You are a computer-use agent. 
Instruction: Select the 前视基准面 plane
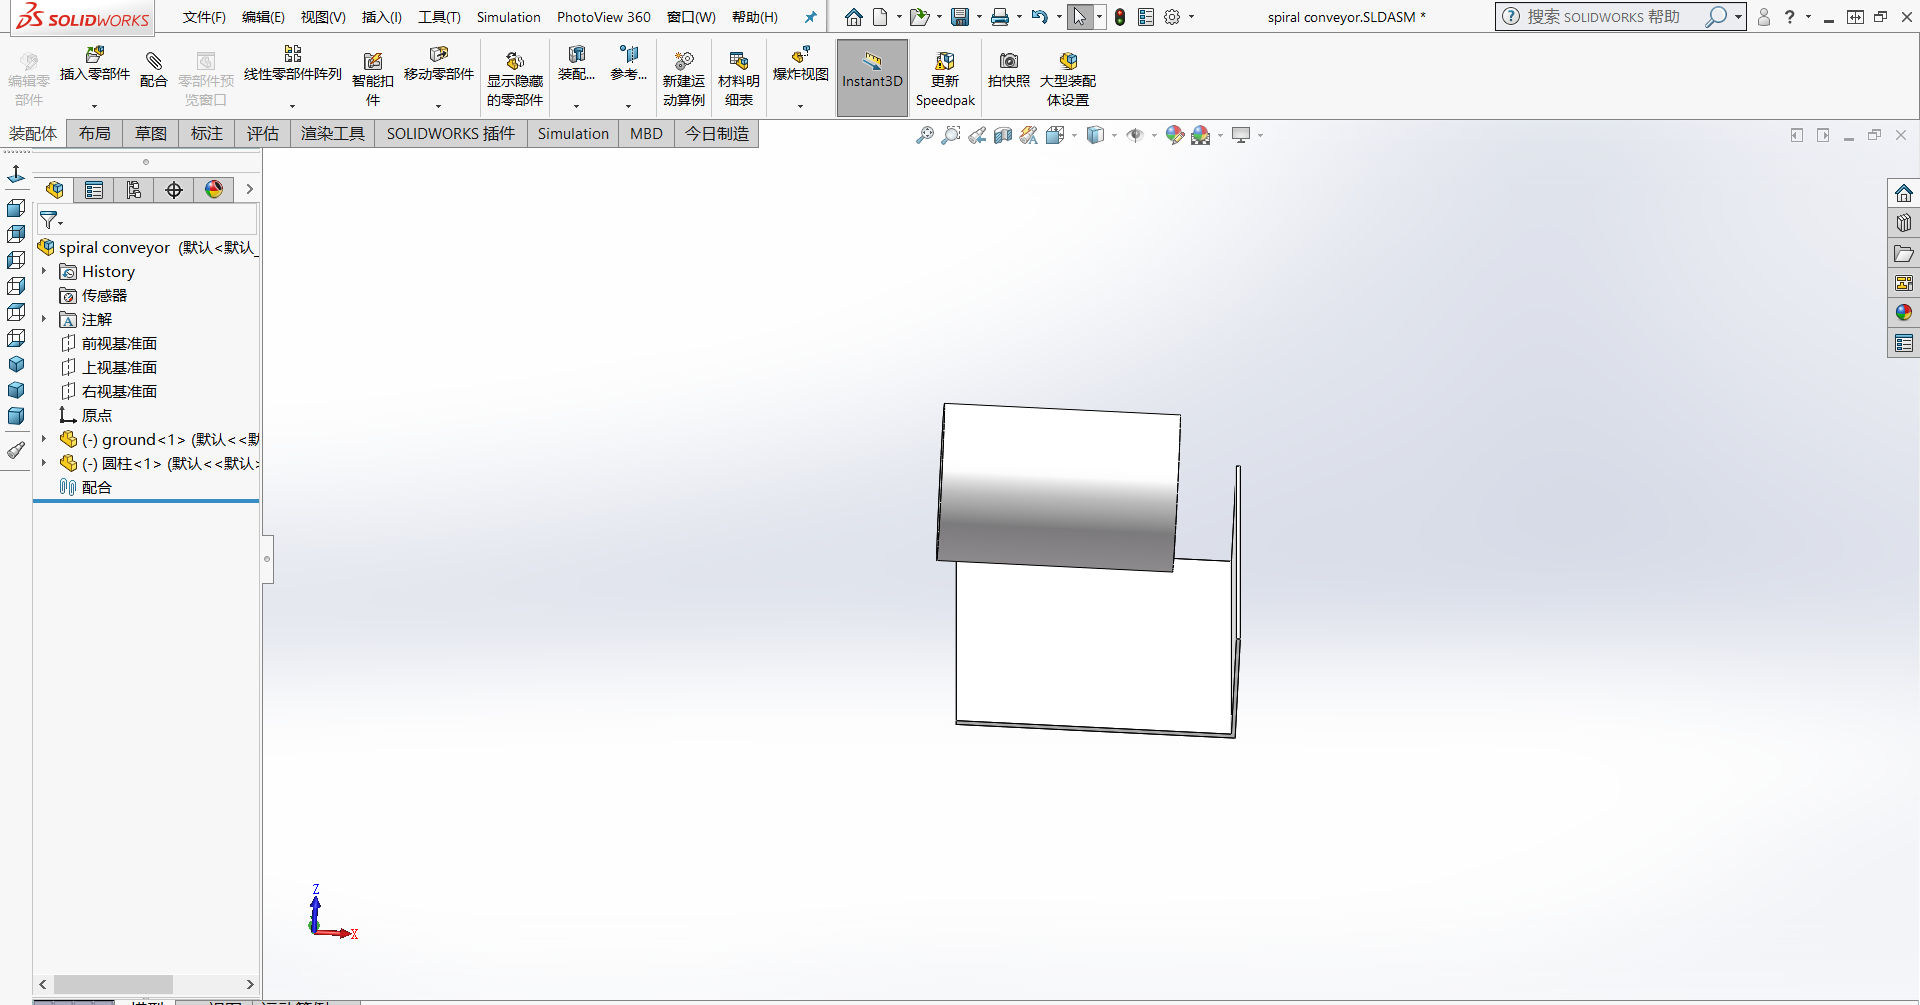[x=109, y=344]
